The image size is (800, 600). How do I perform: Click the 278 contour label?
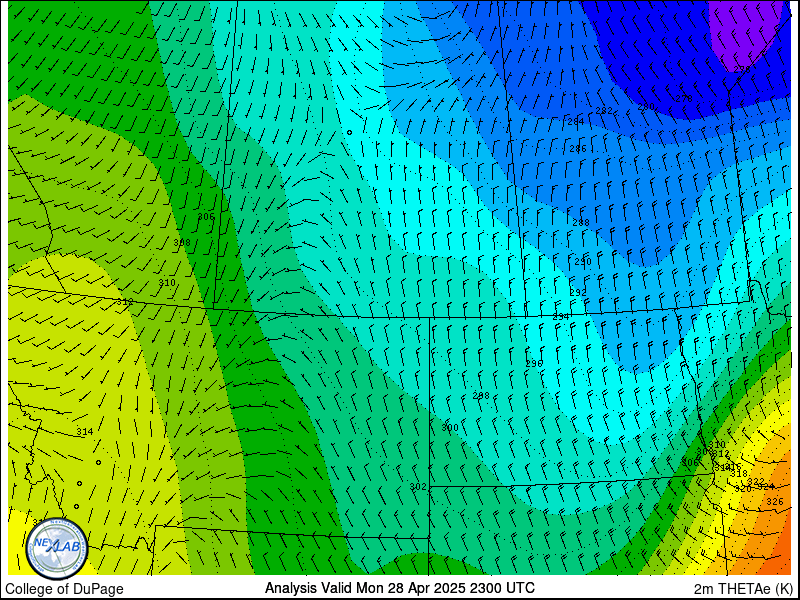point(684,98)
